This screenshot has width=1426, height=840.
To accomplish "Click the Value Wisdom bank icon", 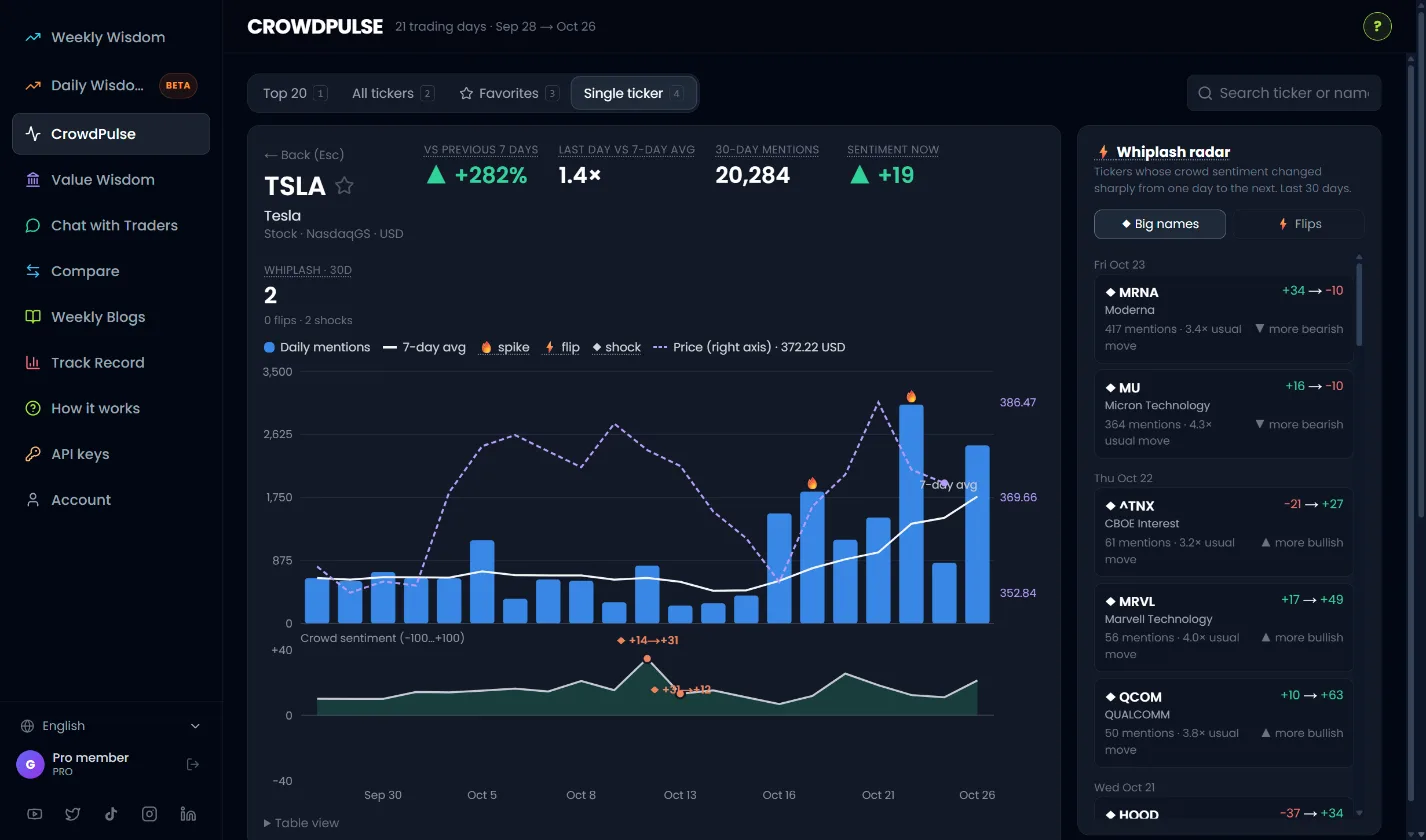I will pos(33,180).
